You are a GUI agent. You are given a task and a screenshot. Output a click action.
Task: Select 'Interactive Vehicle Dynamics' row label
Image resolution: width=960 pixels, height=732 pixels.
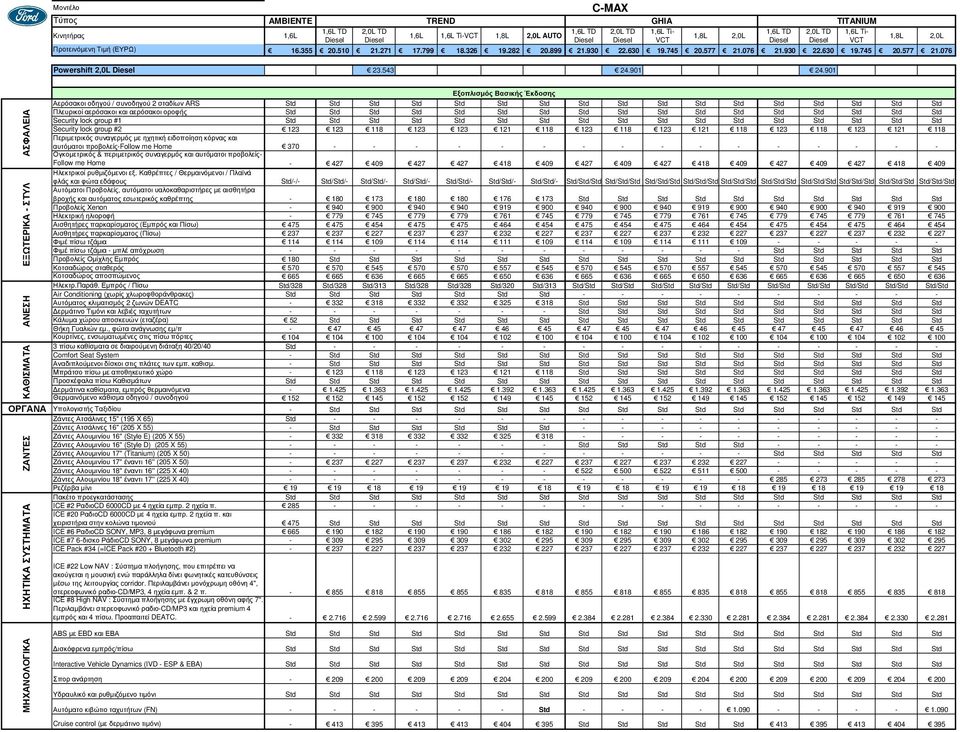point(127,664)
